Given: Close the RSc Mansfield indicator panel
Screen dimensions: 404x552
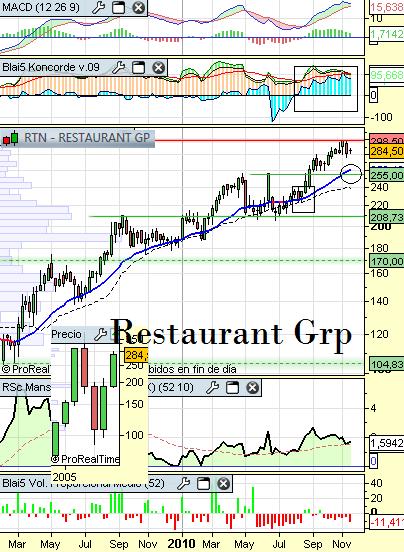Looking at the screenshot, I should click(x=252, y=388).
